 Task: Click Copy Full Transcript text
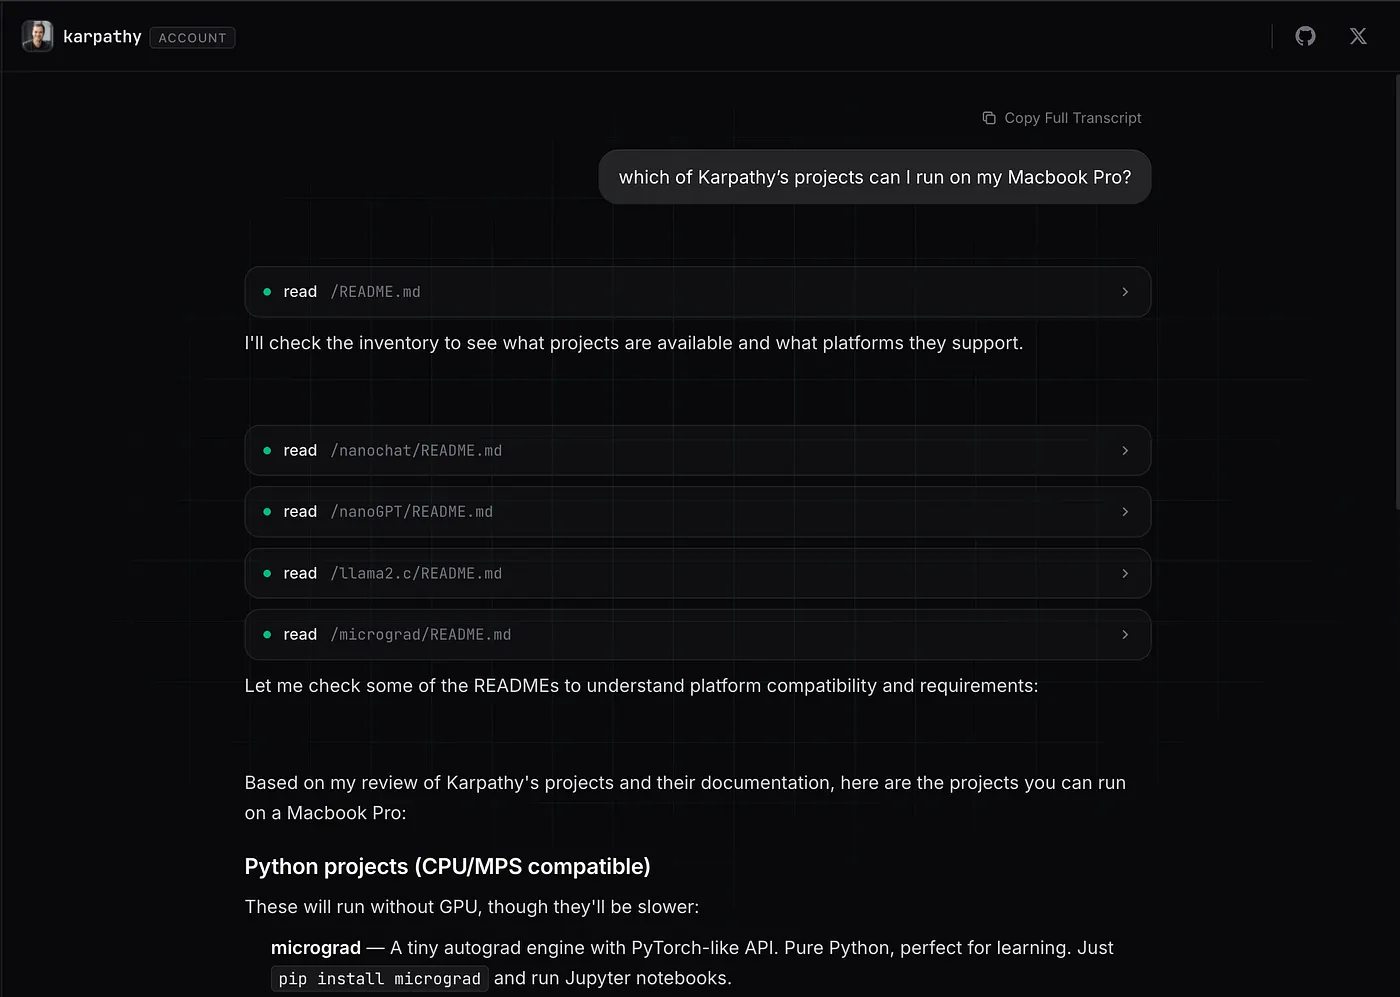[x=1072, y=118]
